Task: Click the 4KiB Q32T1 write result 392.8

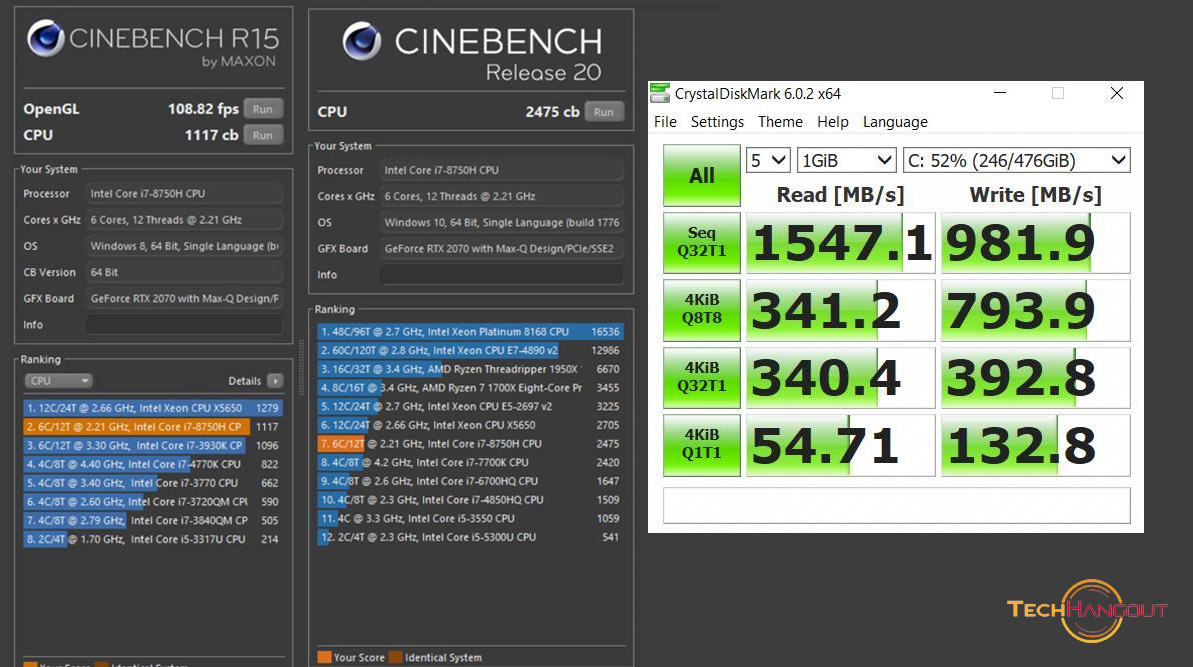Action: click(1036, 377)
